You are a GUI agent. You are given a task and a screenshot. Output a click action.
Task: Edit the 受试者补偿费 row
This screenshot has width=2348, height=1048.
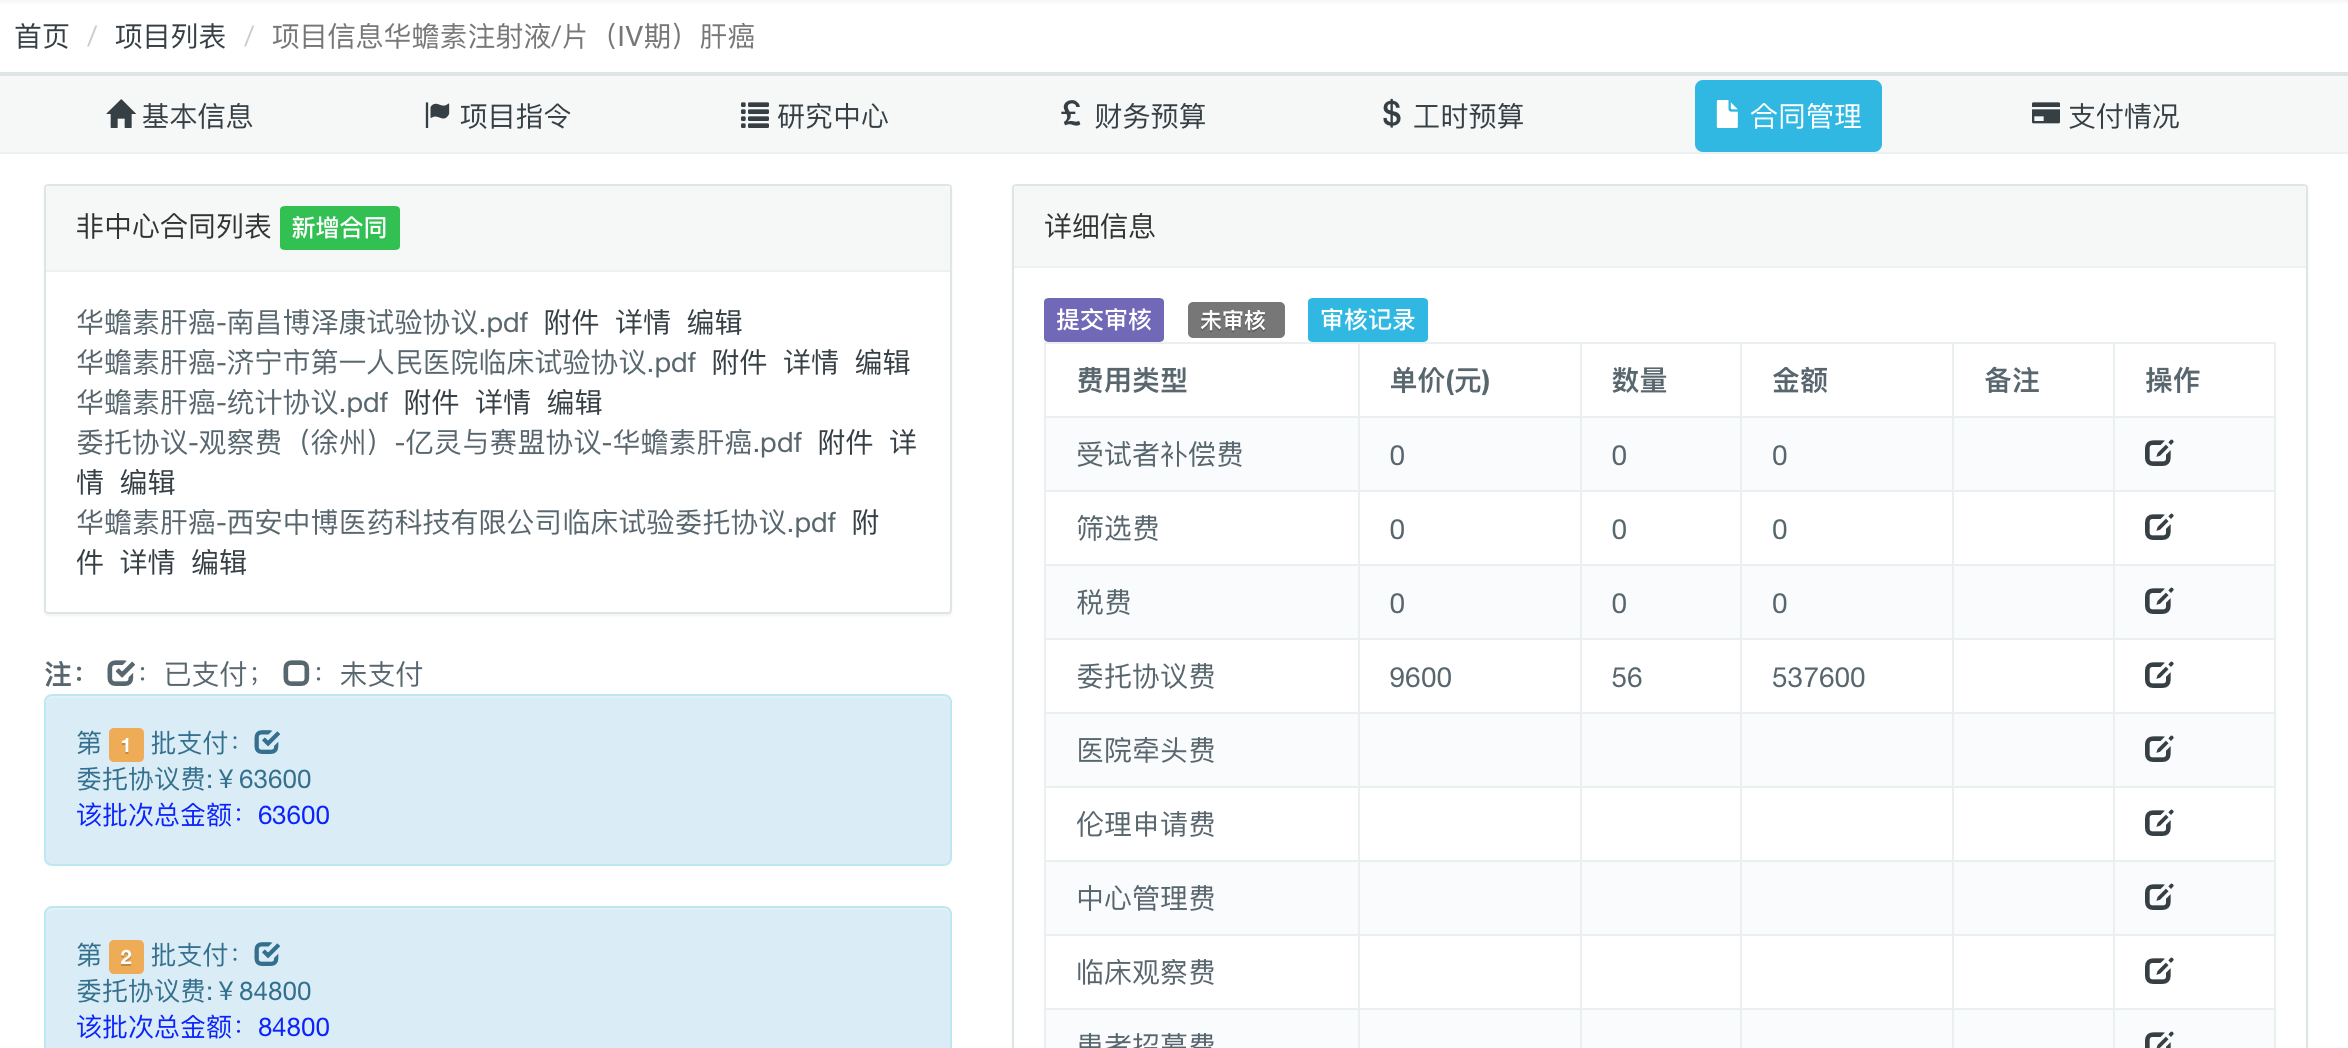[x=2159, y=453]
